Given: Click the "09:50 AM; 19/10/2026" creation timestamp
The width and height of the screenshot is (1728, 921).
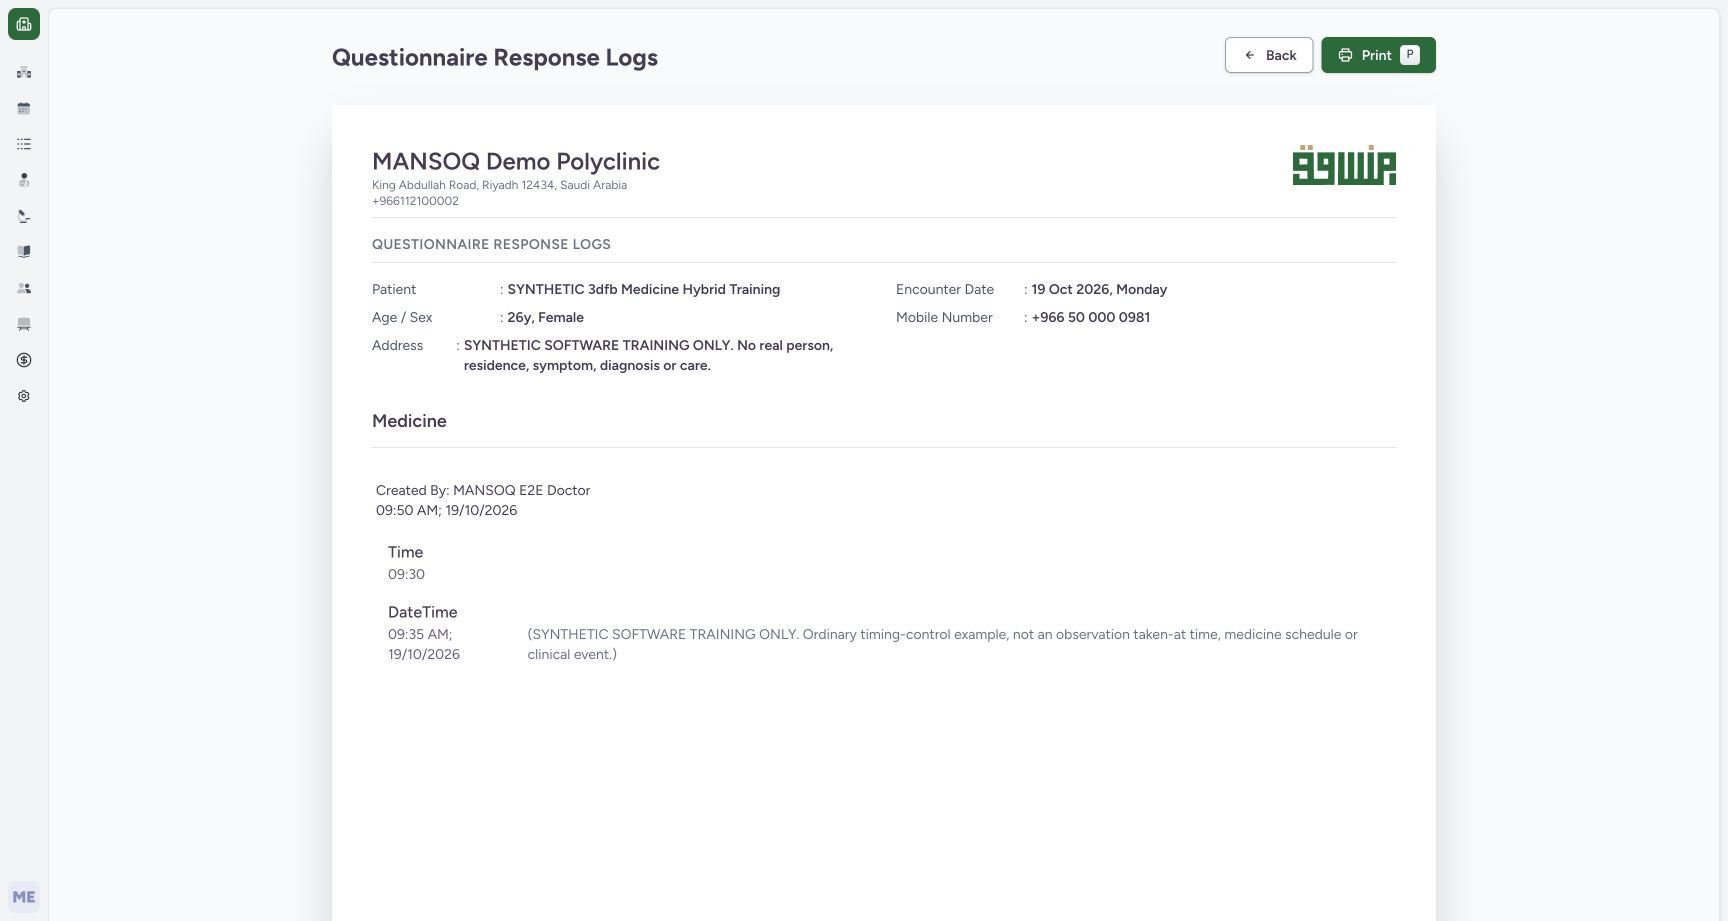Looking at the screenshot, I should 447,510.
